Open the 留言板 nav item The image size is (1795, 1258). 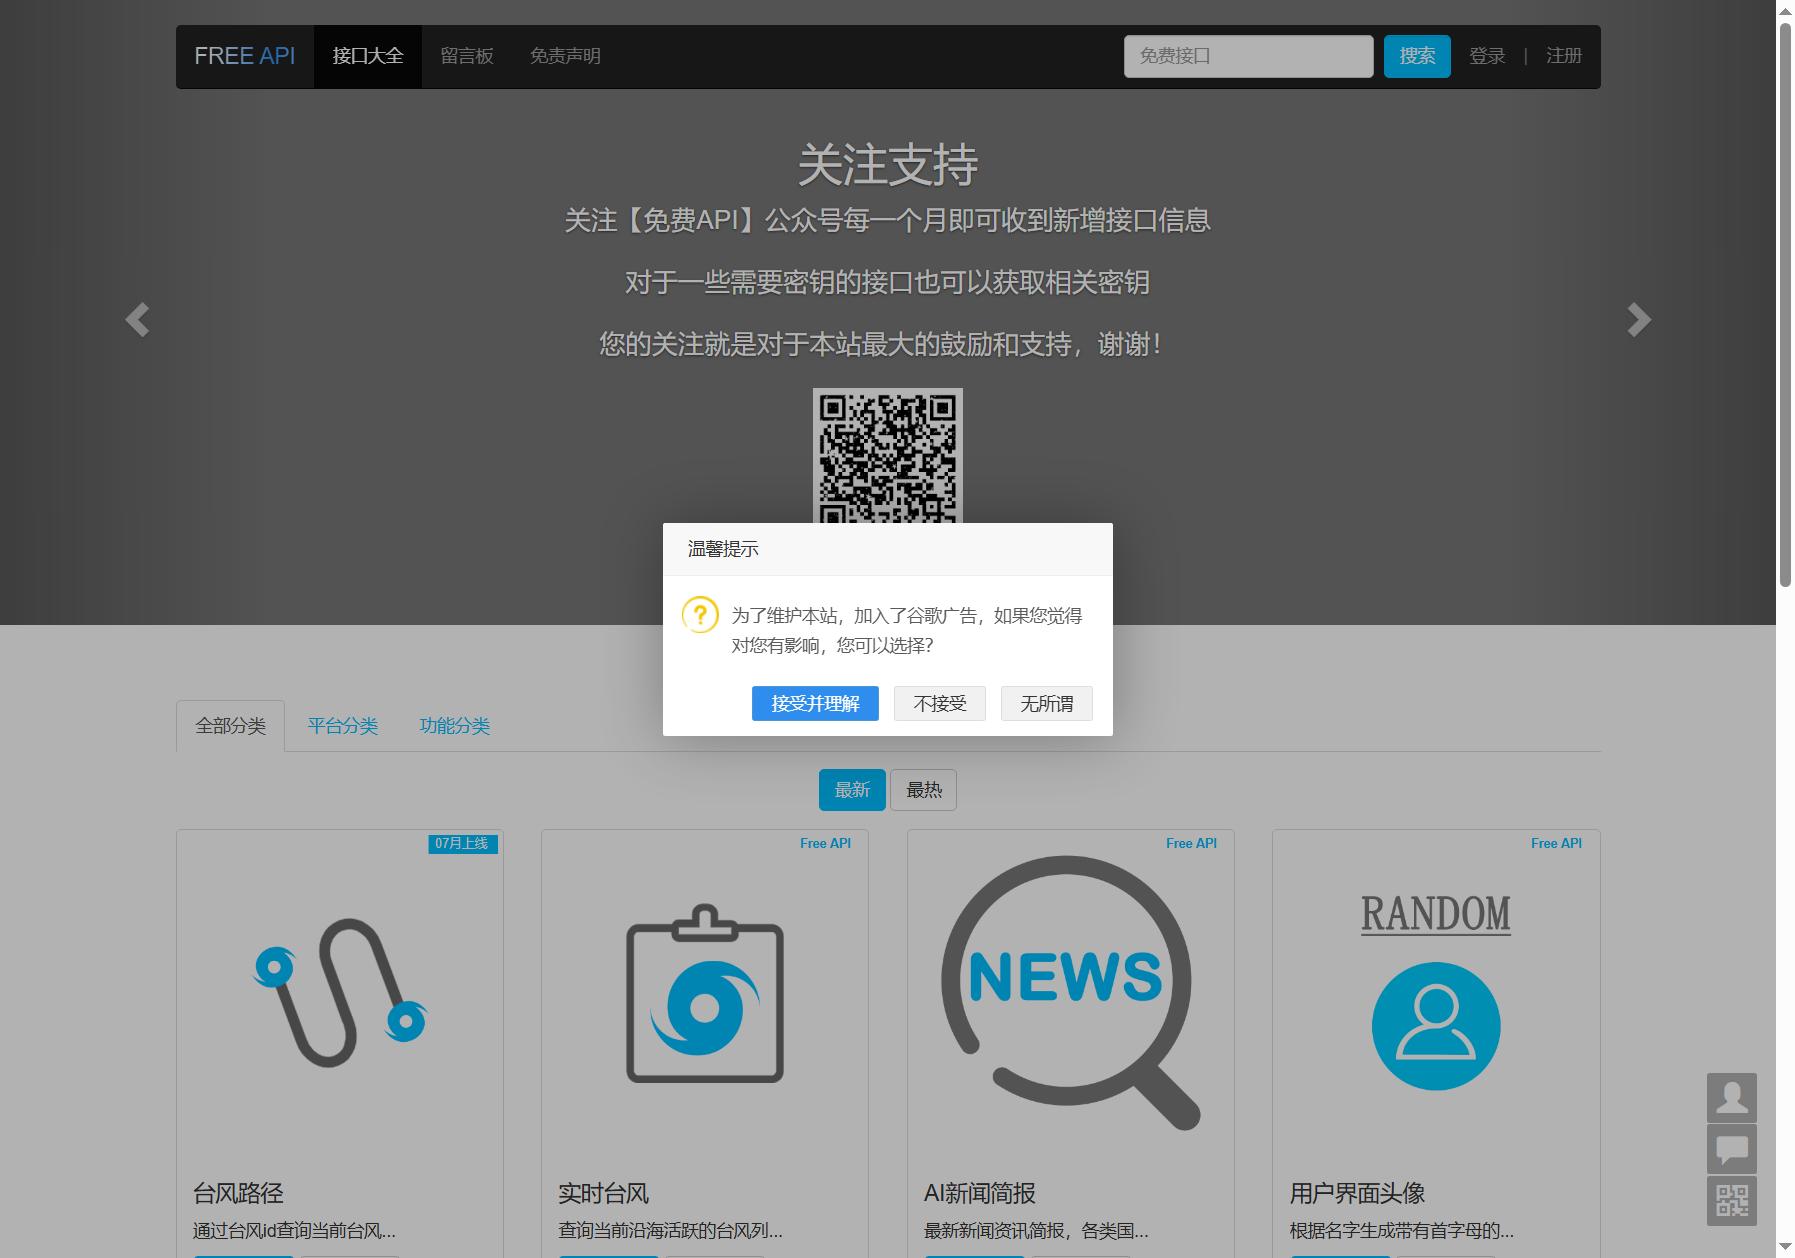[467, 56]
